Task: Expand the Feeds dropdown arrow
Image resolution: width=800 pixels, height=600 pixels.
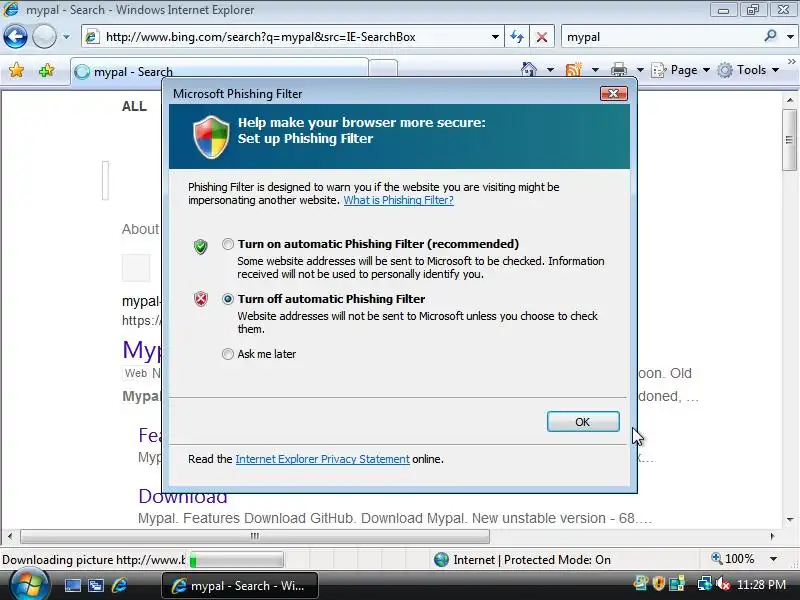Action: click(595, 70)
